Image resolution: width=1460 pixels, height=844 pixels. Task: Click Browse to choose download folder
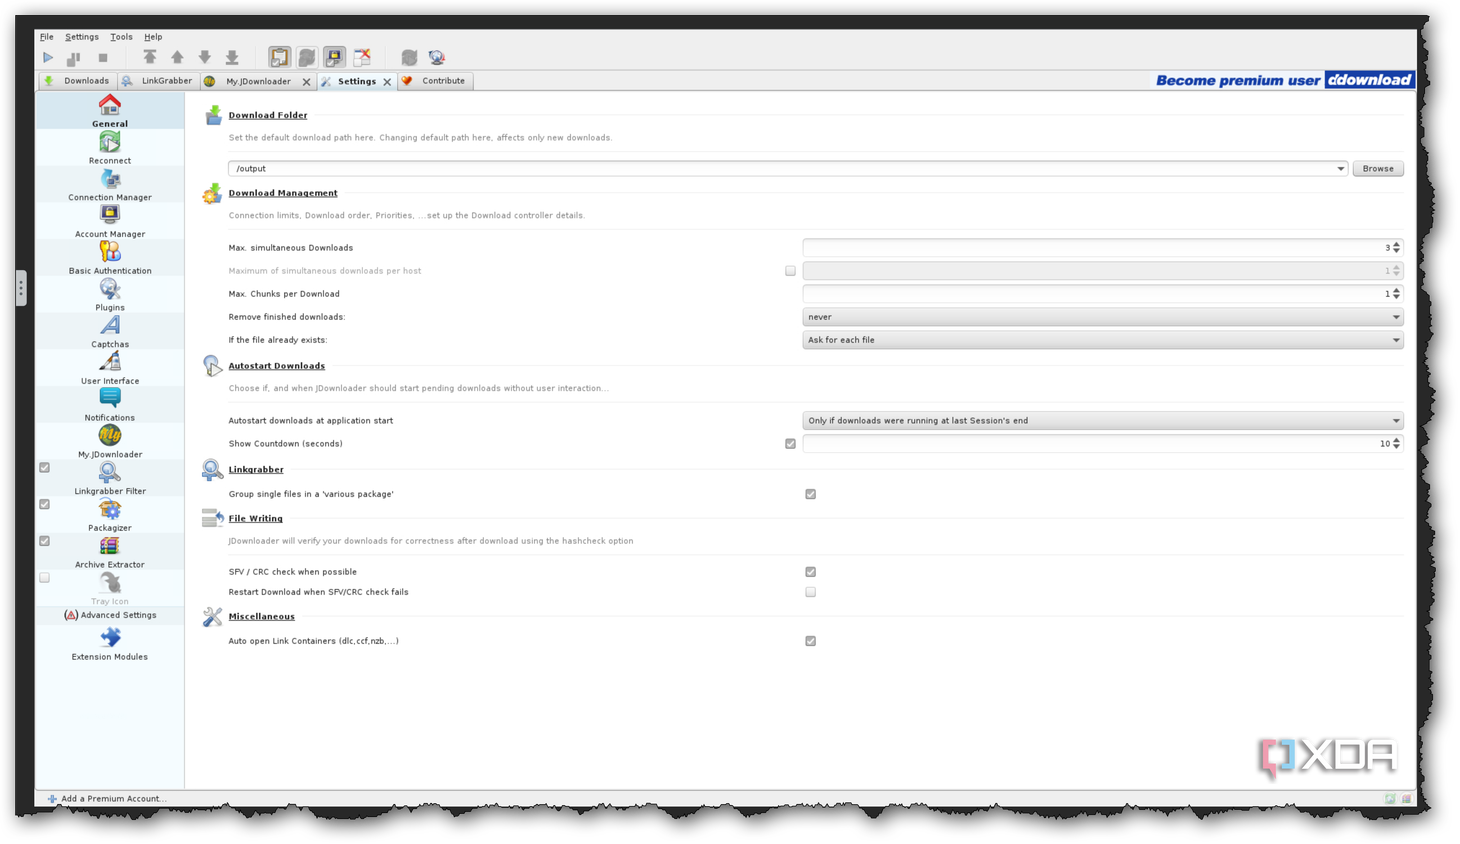[1377, 169]
